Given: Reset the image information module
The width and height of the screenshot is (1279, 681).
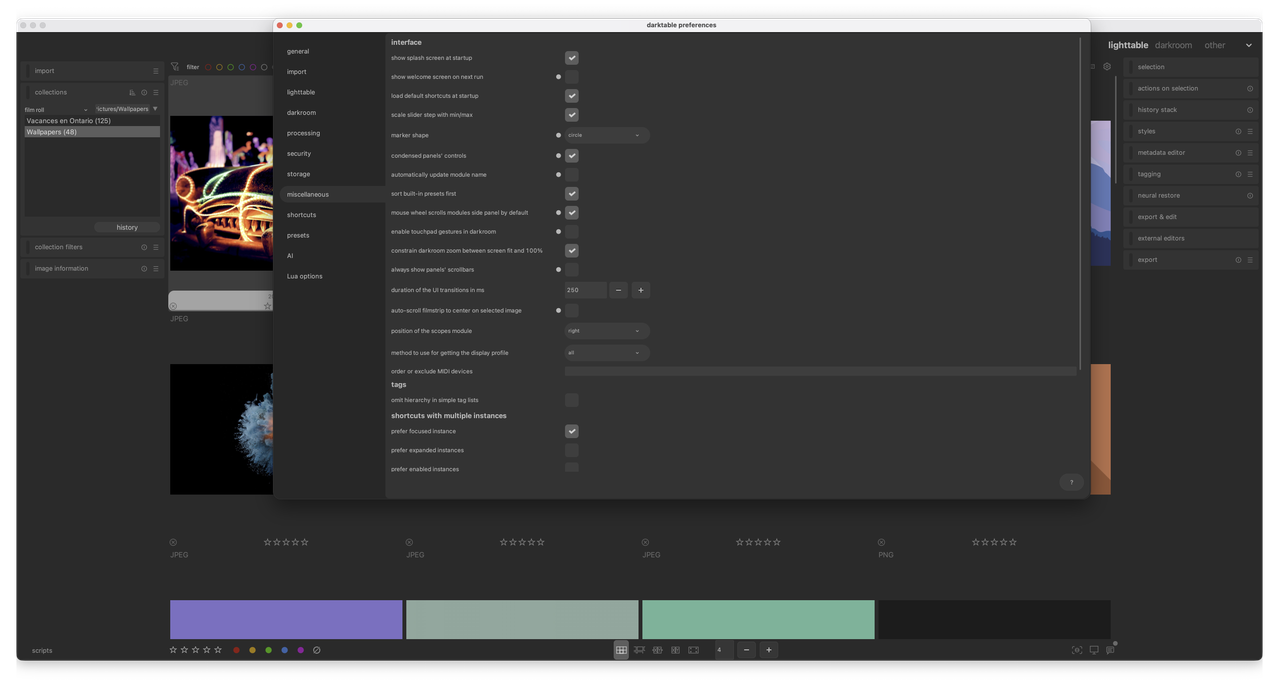Looking at the screenshot, I should point(144,268).
